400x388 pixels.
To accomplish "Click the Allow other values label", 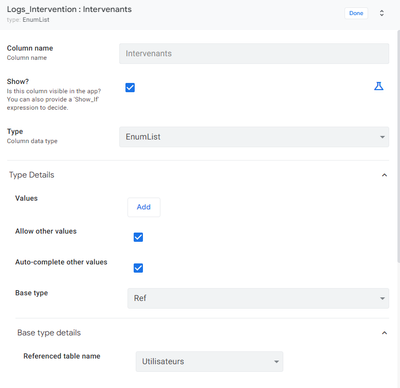I will (46, 231).
